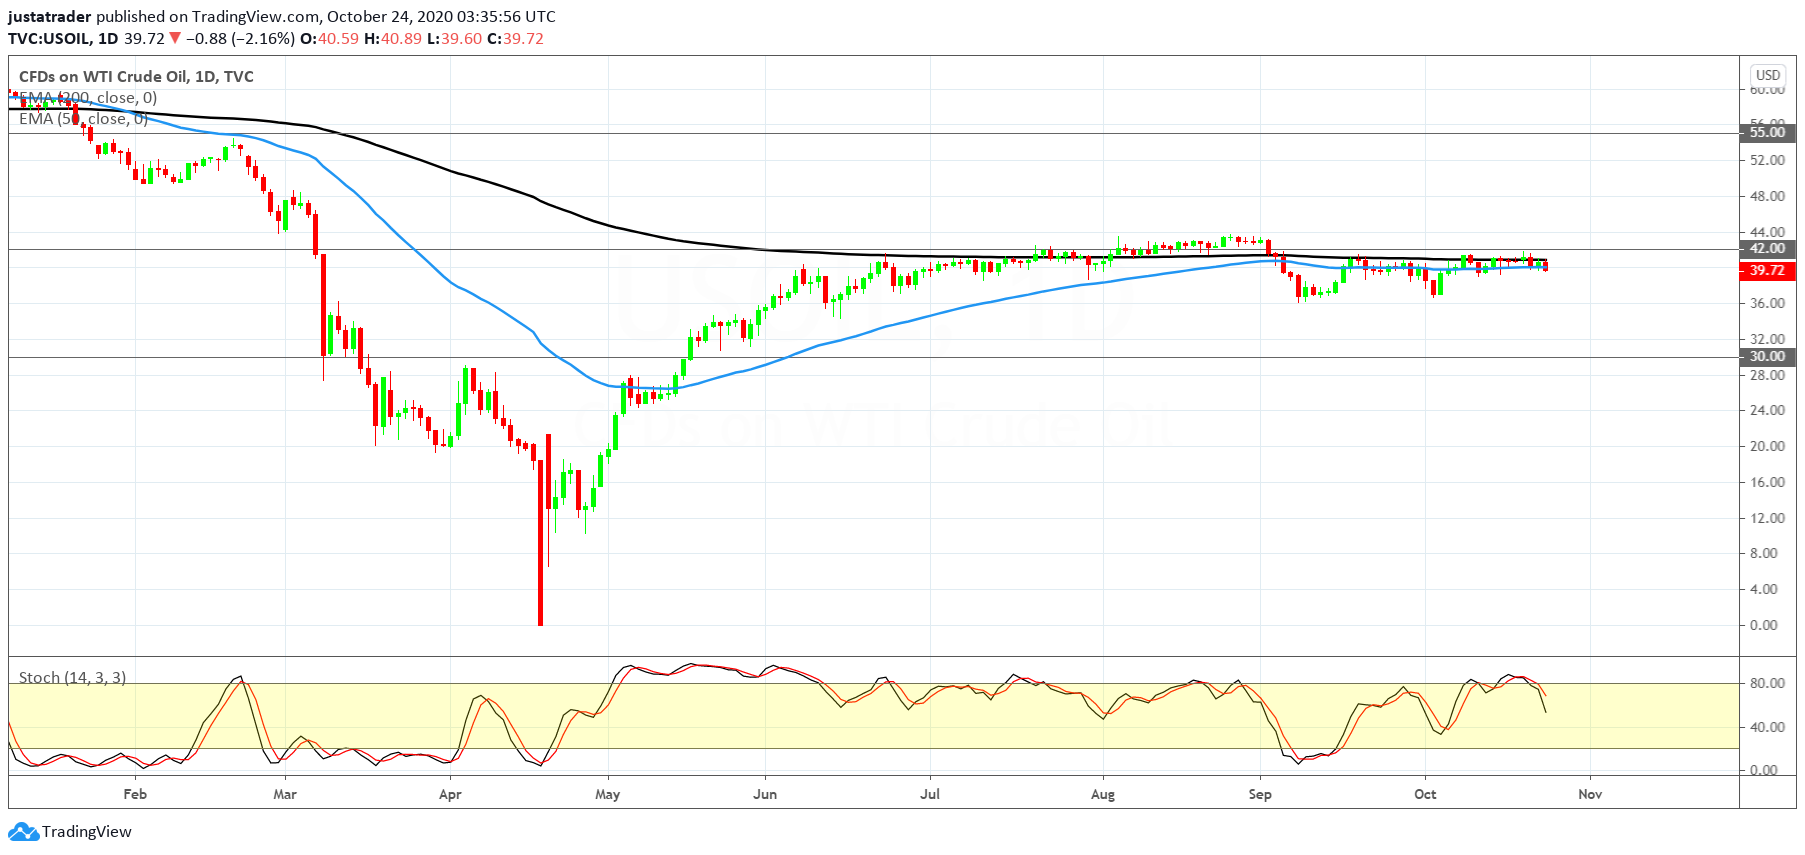The width and height of the screenshot is (1805, 855).
Task: Click the May label on the time axis
Action: (x=608, y=794)
